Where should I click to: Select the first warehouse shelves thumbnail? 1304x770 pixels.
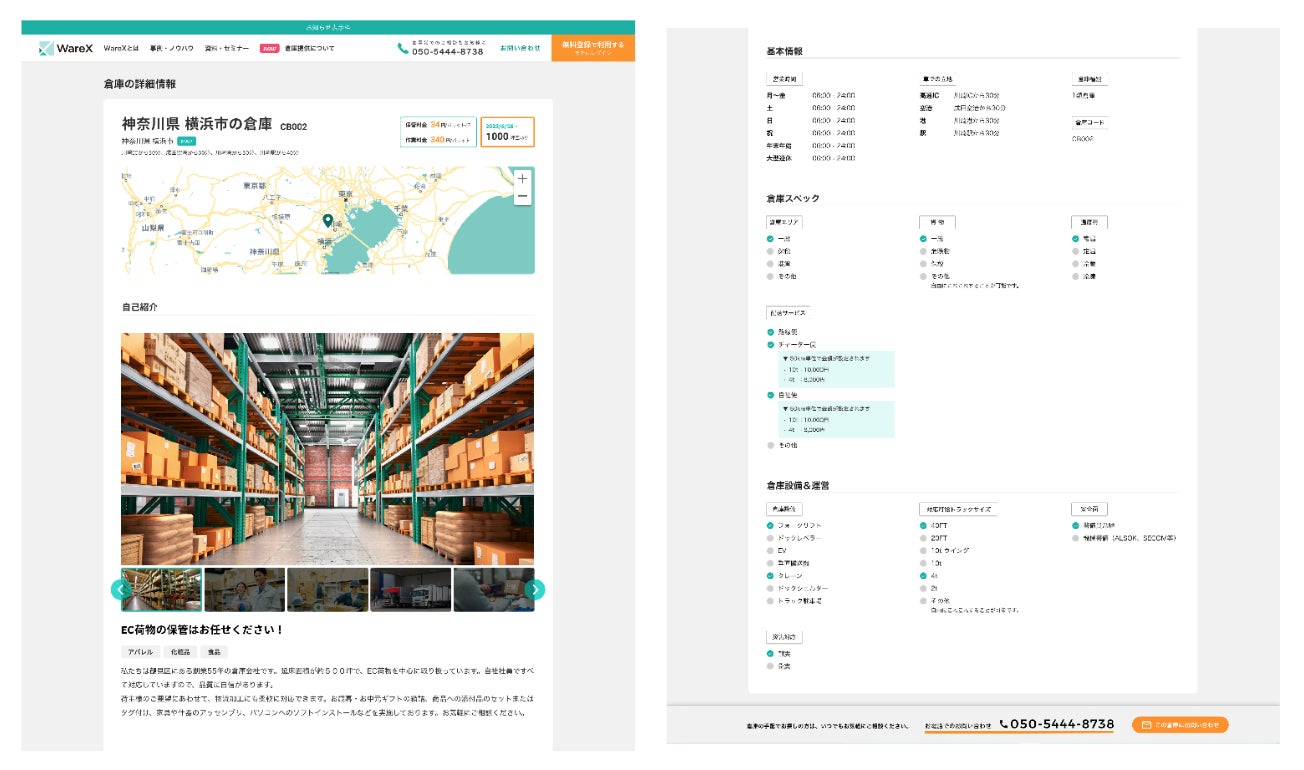click(161, 590)
